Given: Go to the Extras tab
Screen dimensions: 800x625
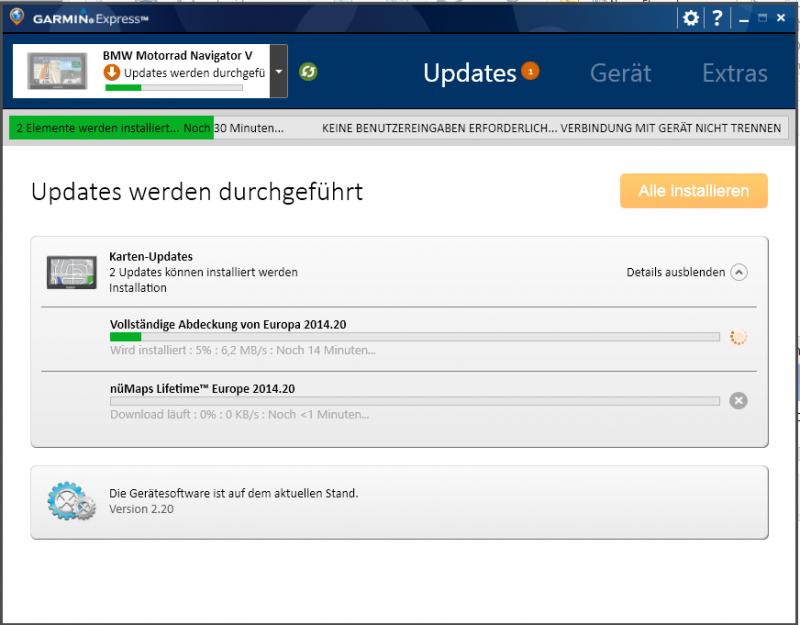Looking at the screenshot, I should (x=734, y=73).
